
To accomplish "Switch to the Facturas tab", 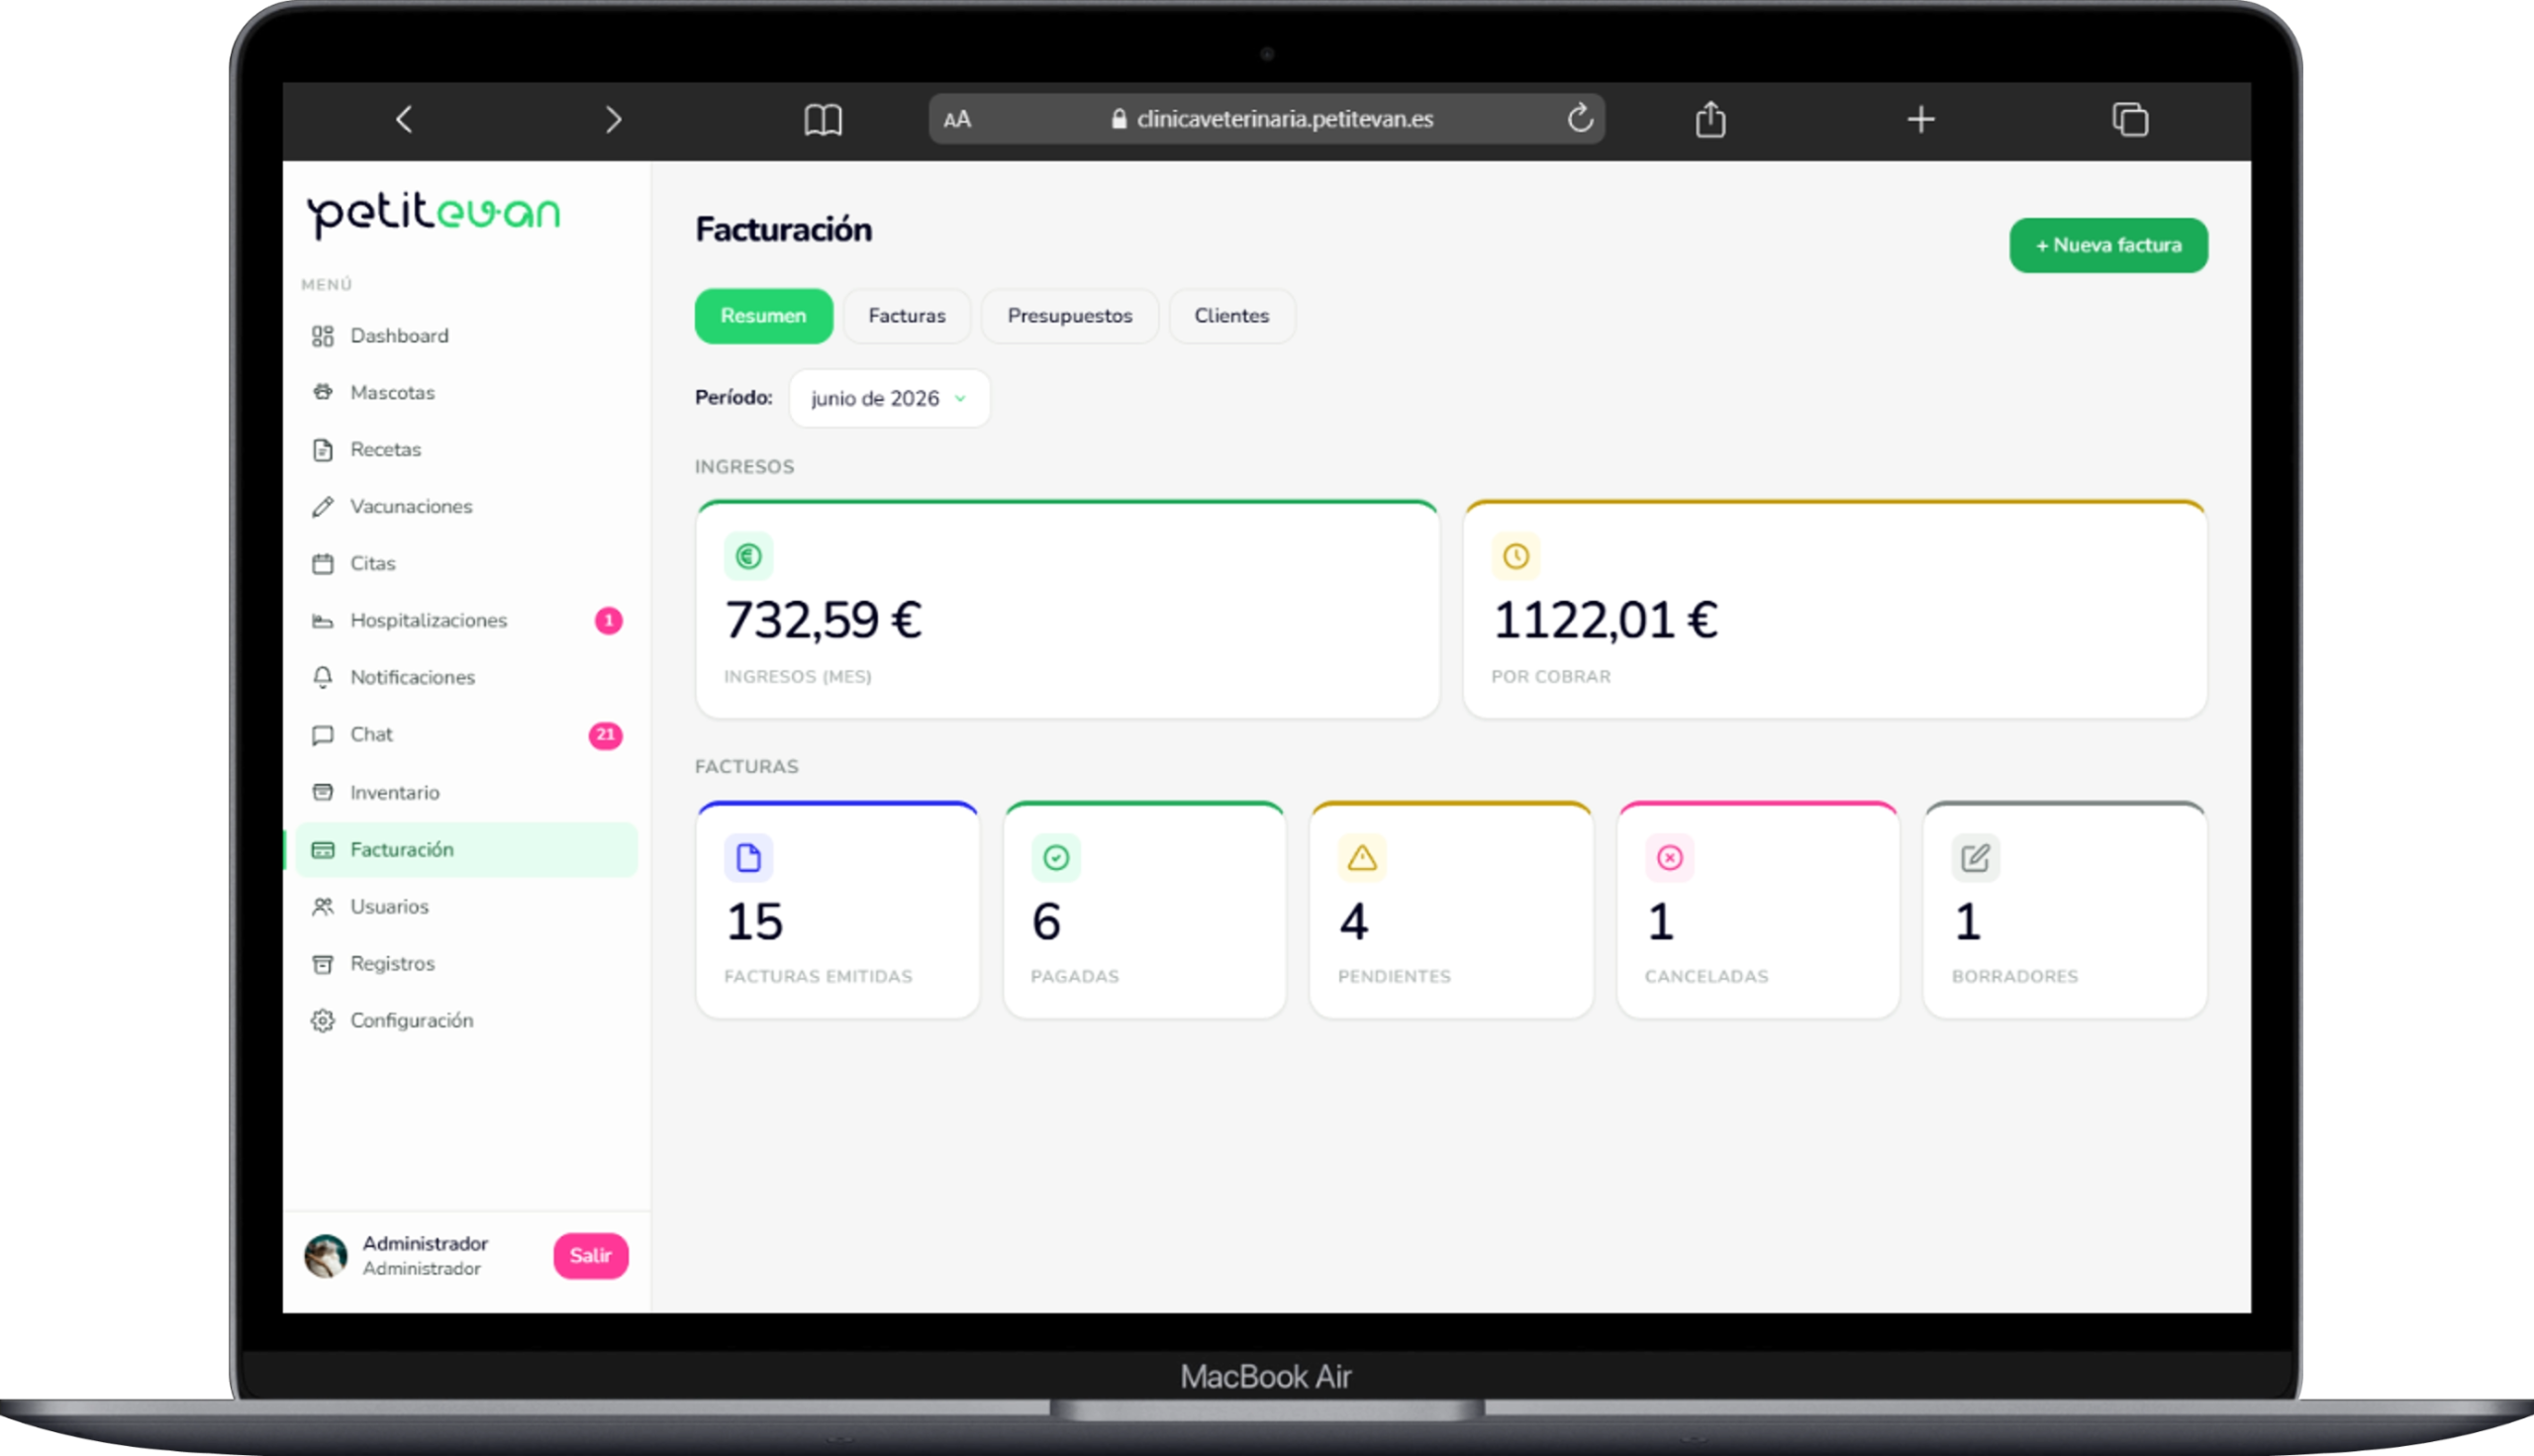I will [906, 316].
